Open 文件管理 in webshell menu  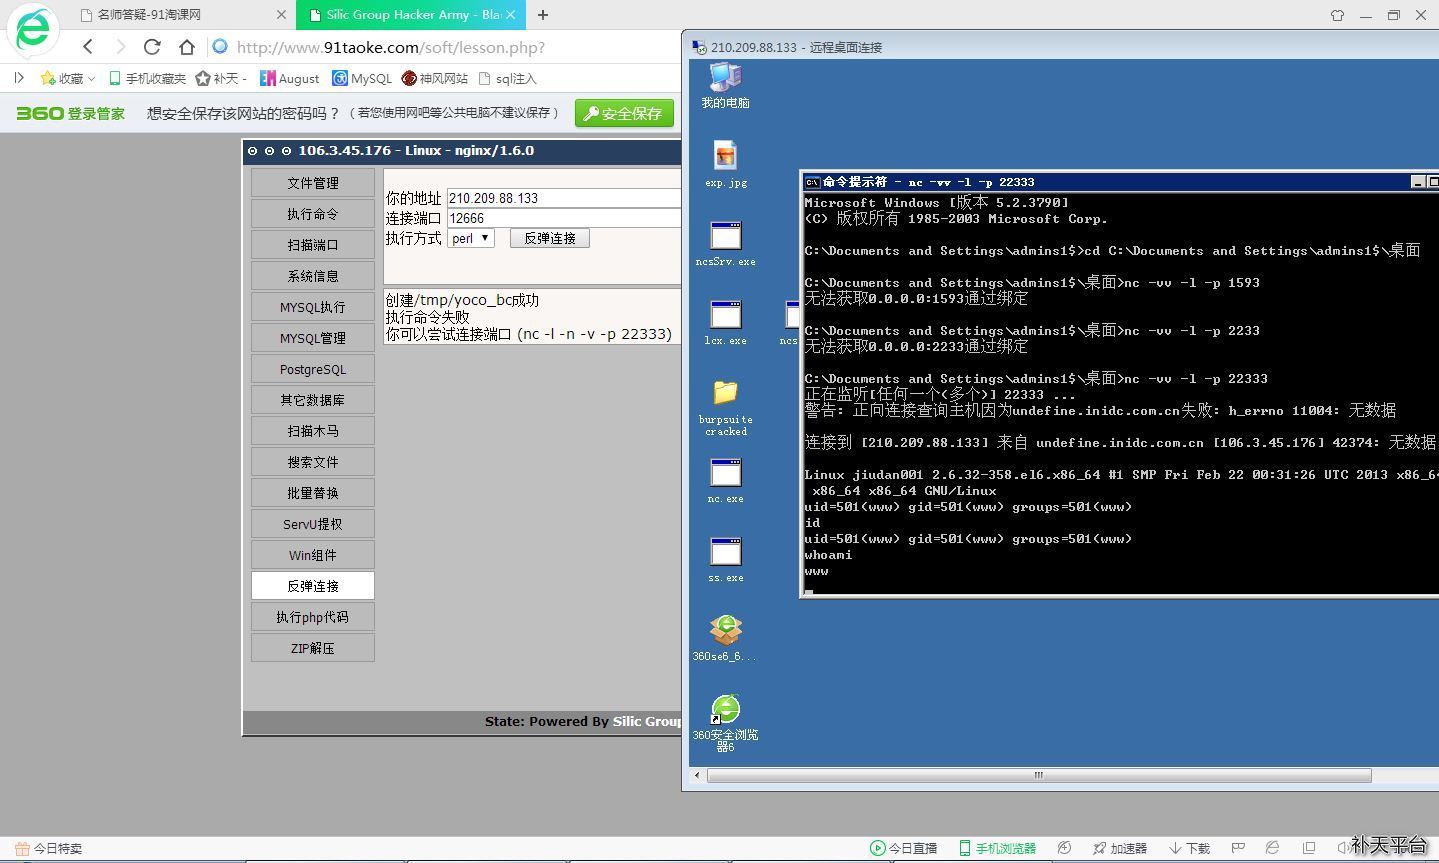(x=313, y=183)
